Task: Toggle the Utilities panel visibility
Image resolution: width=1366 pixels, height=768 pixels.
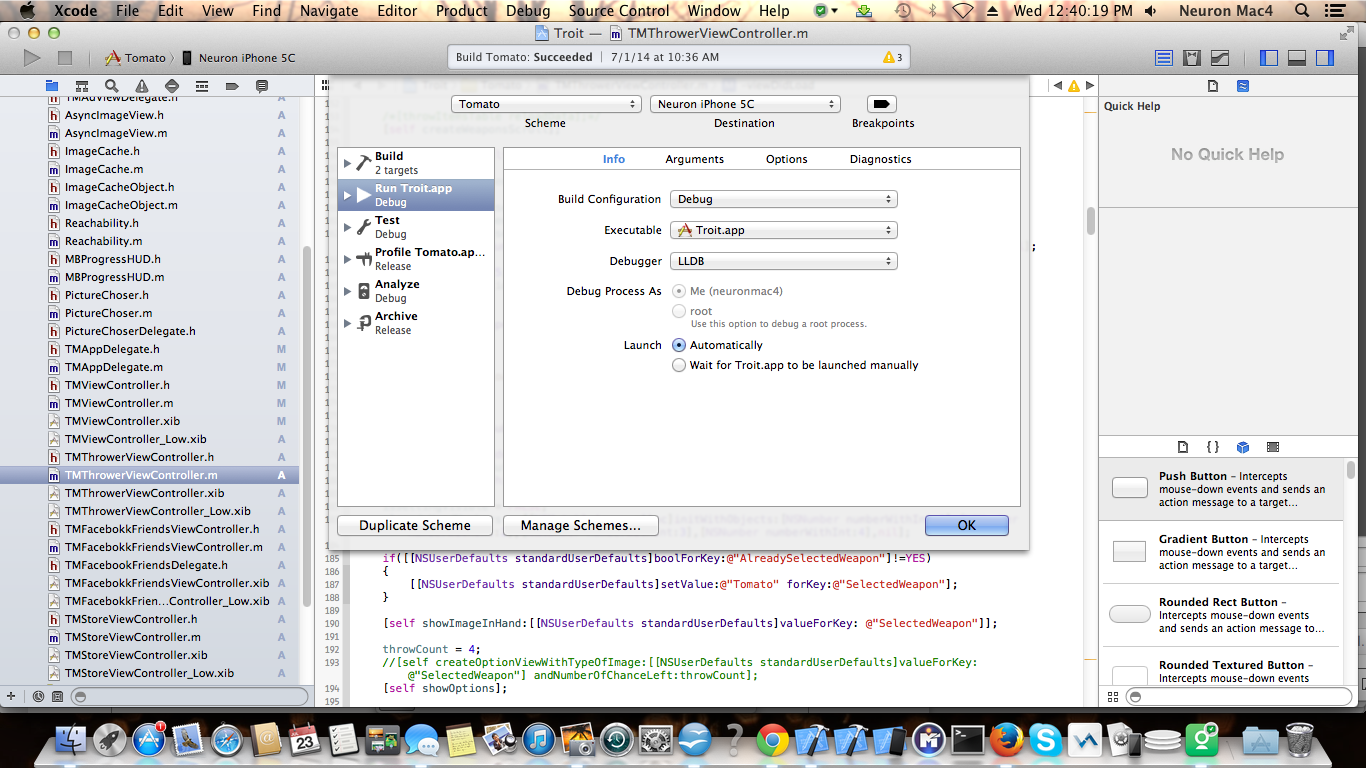Action: 1325,58
